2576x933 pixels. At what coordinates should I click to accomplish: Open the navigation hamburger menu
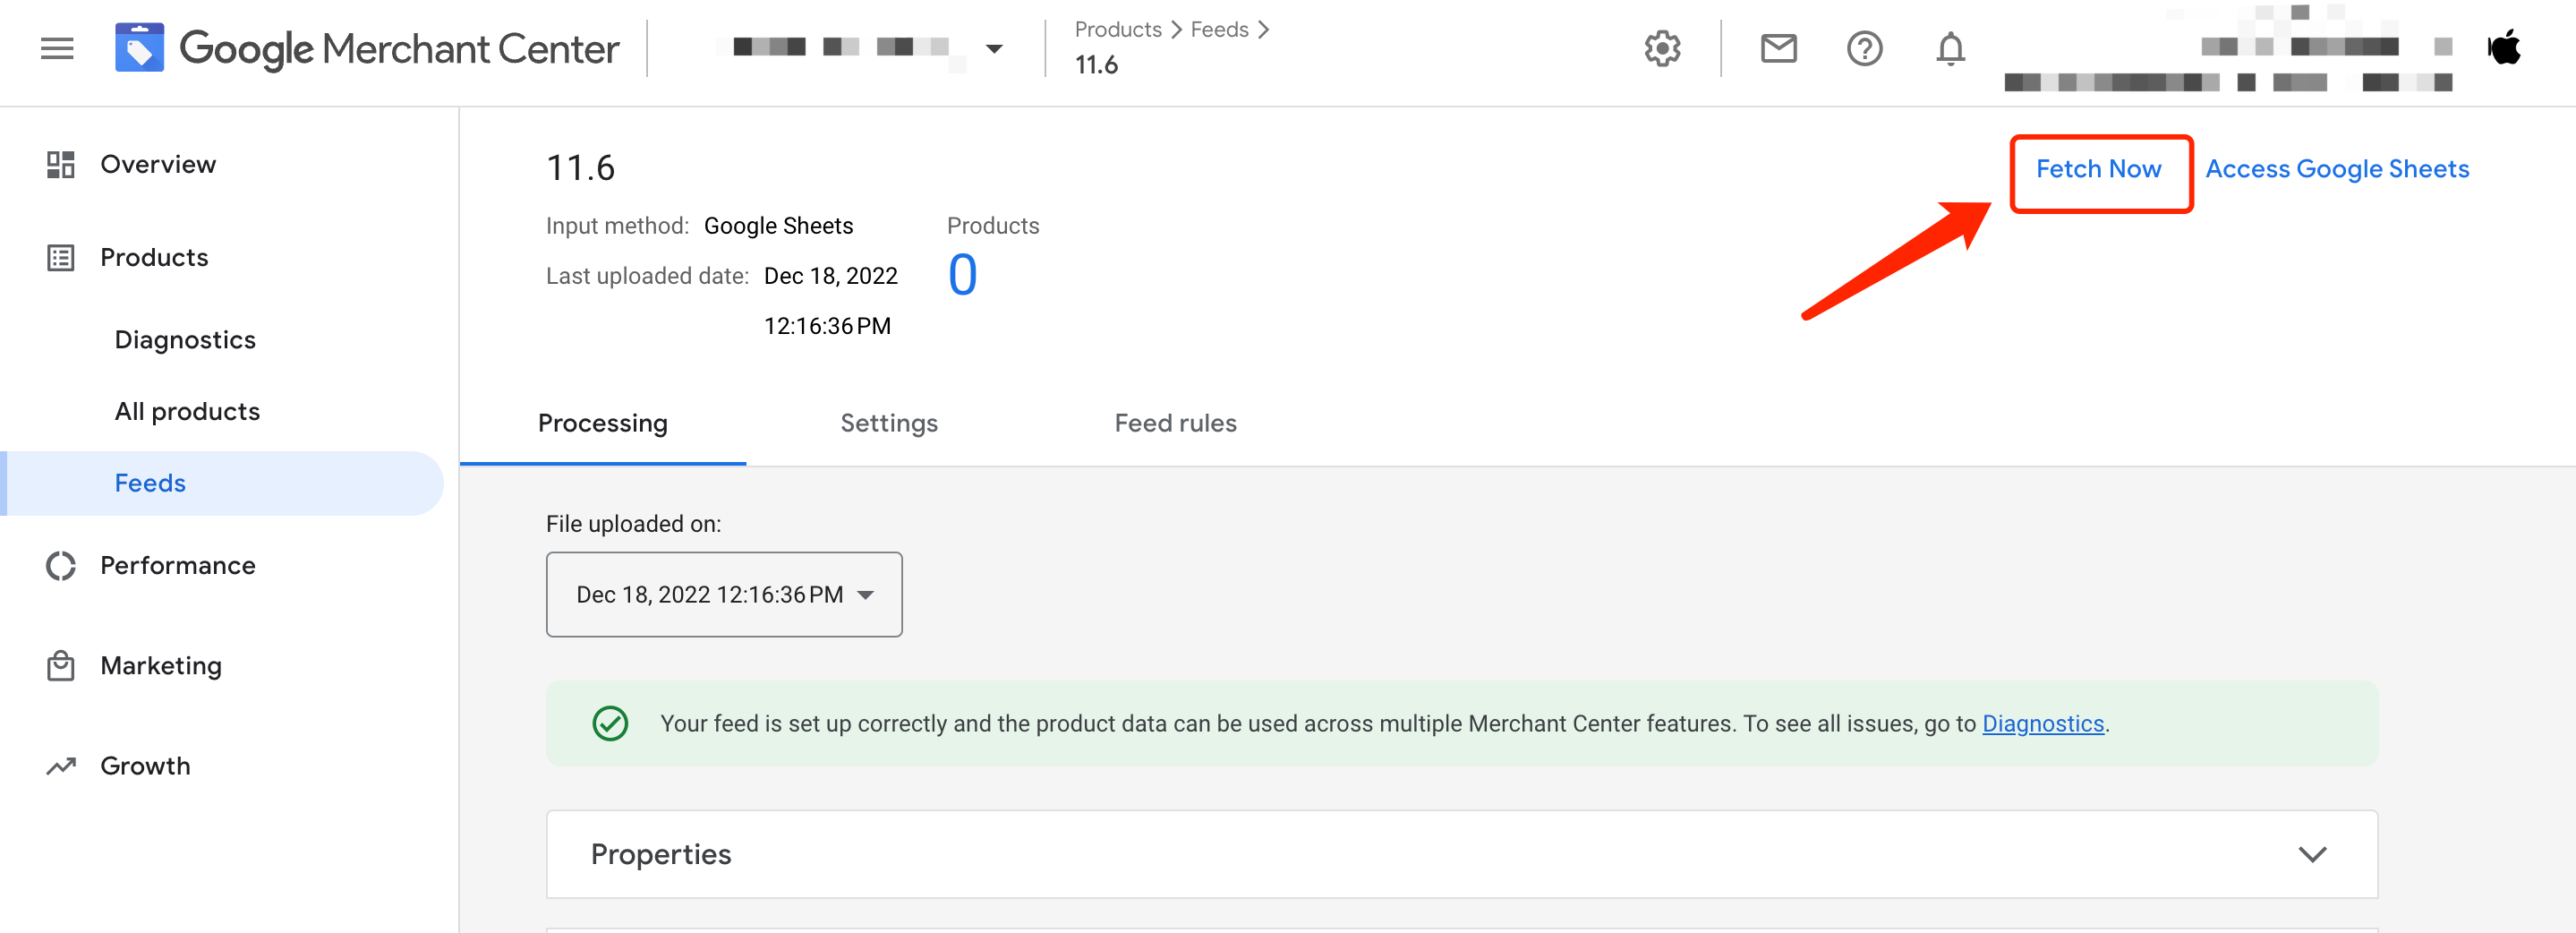click(57, 48)
